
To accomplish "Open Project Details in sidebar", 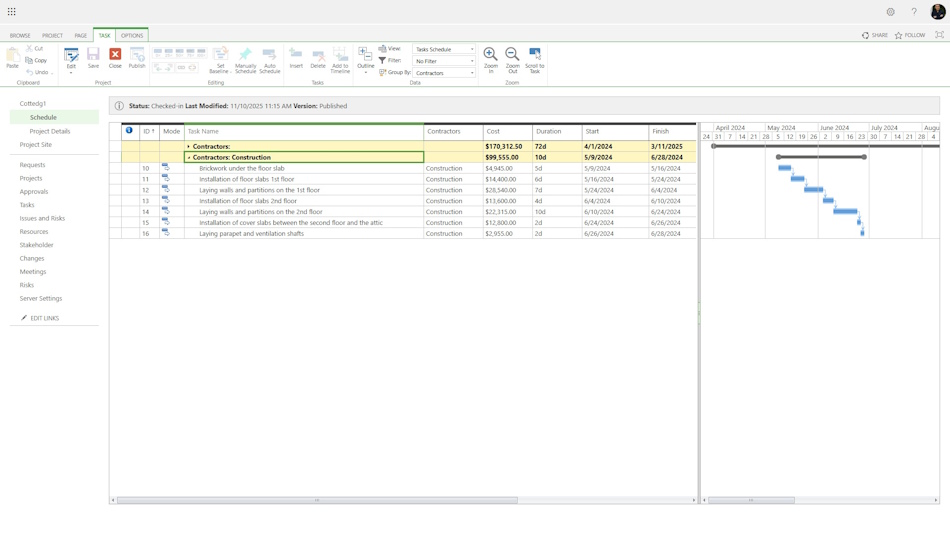I will 50,132.
